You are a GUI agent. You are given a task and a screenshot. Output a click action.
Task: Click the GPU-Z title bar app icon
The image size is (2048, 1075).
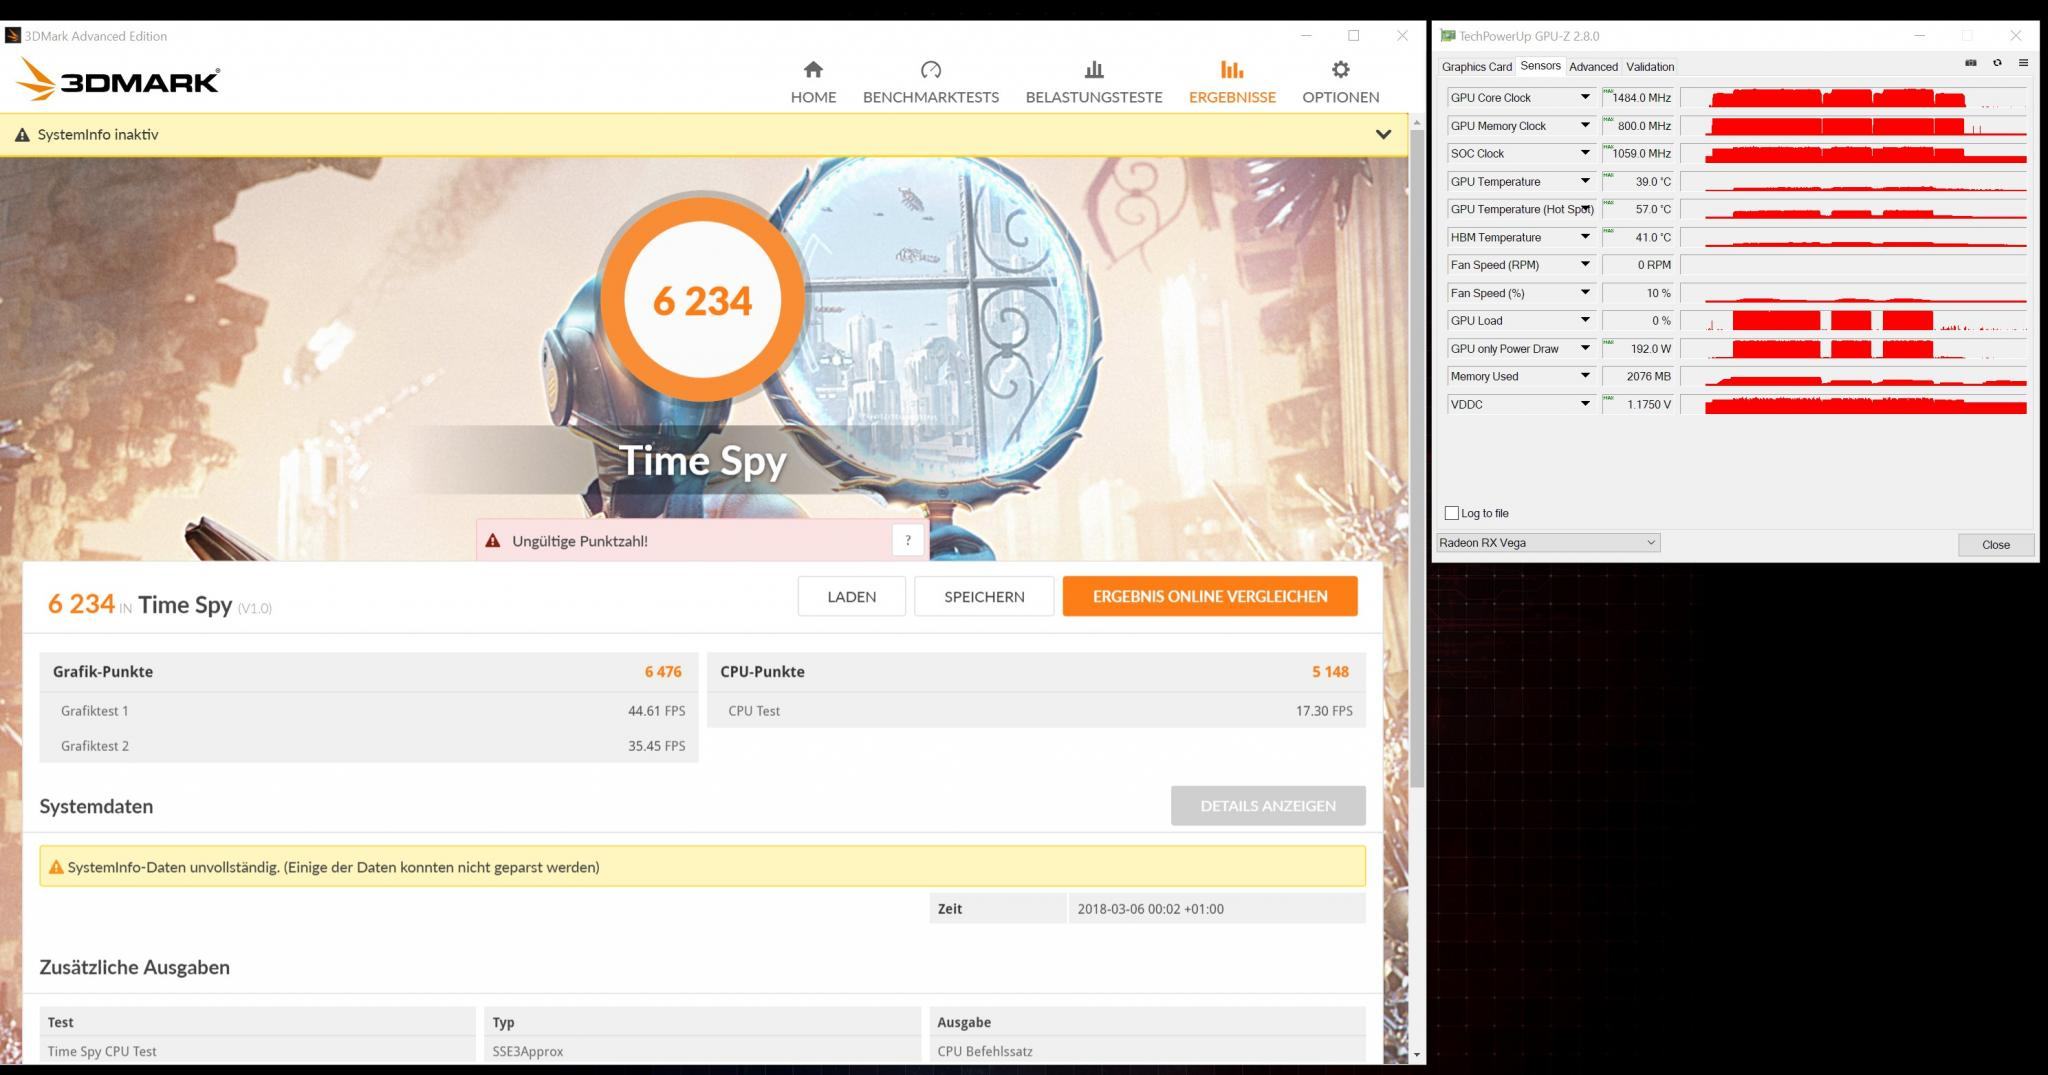coord(1447,35)
